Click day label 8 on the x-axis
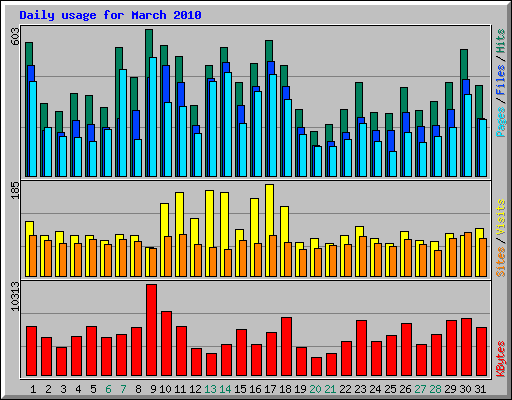Viewport: 512px width, 400px height. pos(138,389)
